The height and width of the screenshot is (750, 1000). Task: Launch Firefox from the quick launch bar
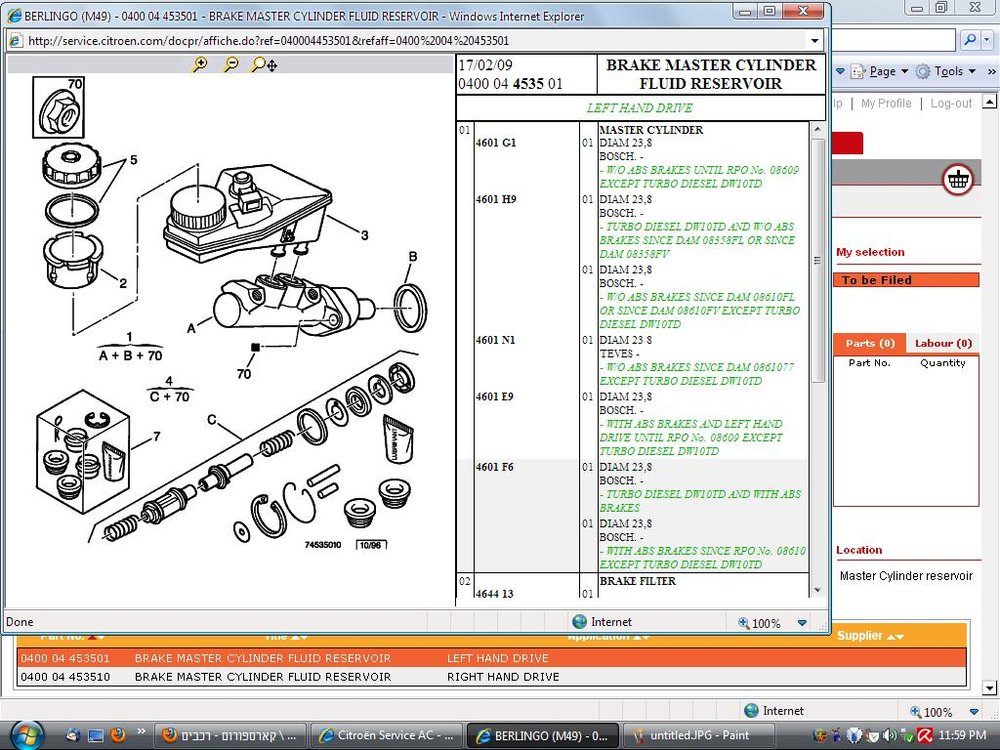pos(118,735)
